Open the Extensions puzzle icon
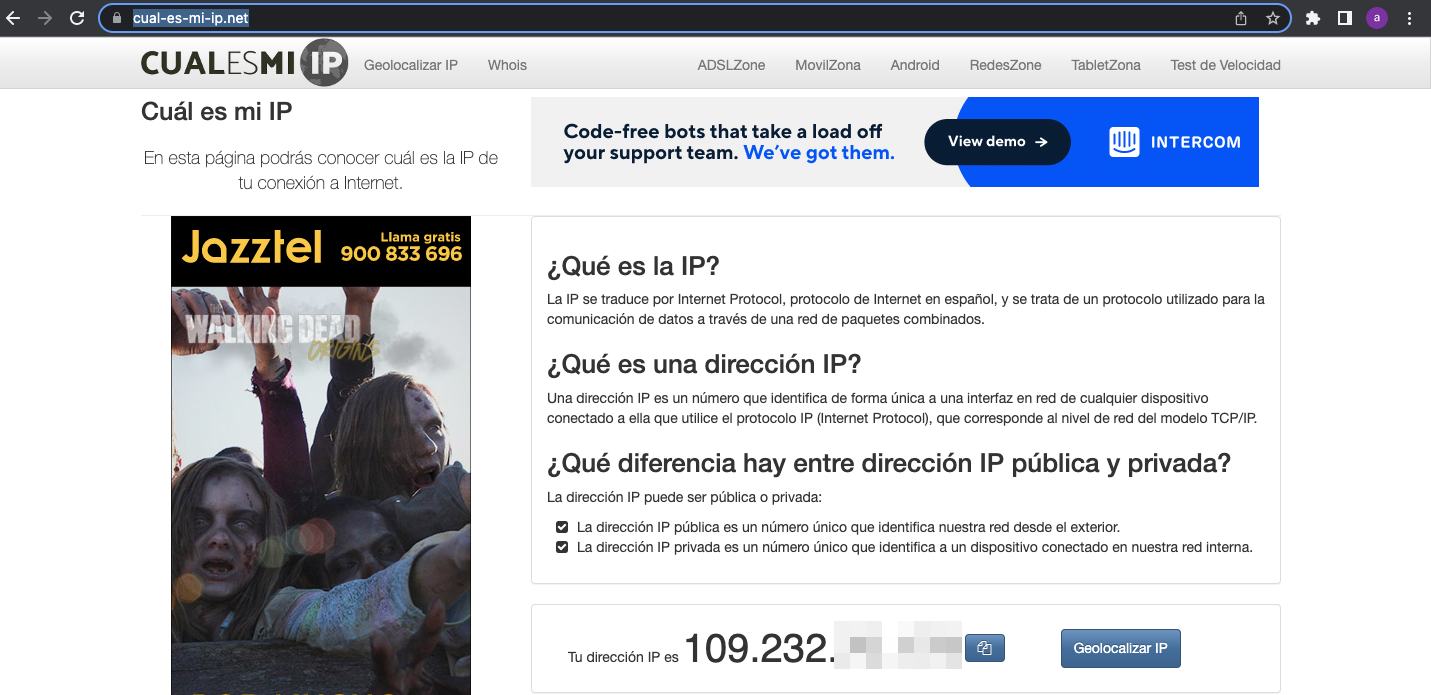 [x=1313, y=18]
